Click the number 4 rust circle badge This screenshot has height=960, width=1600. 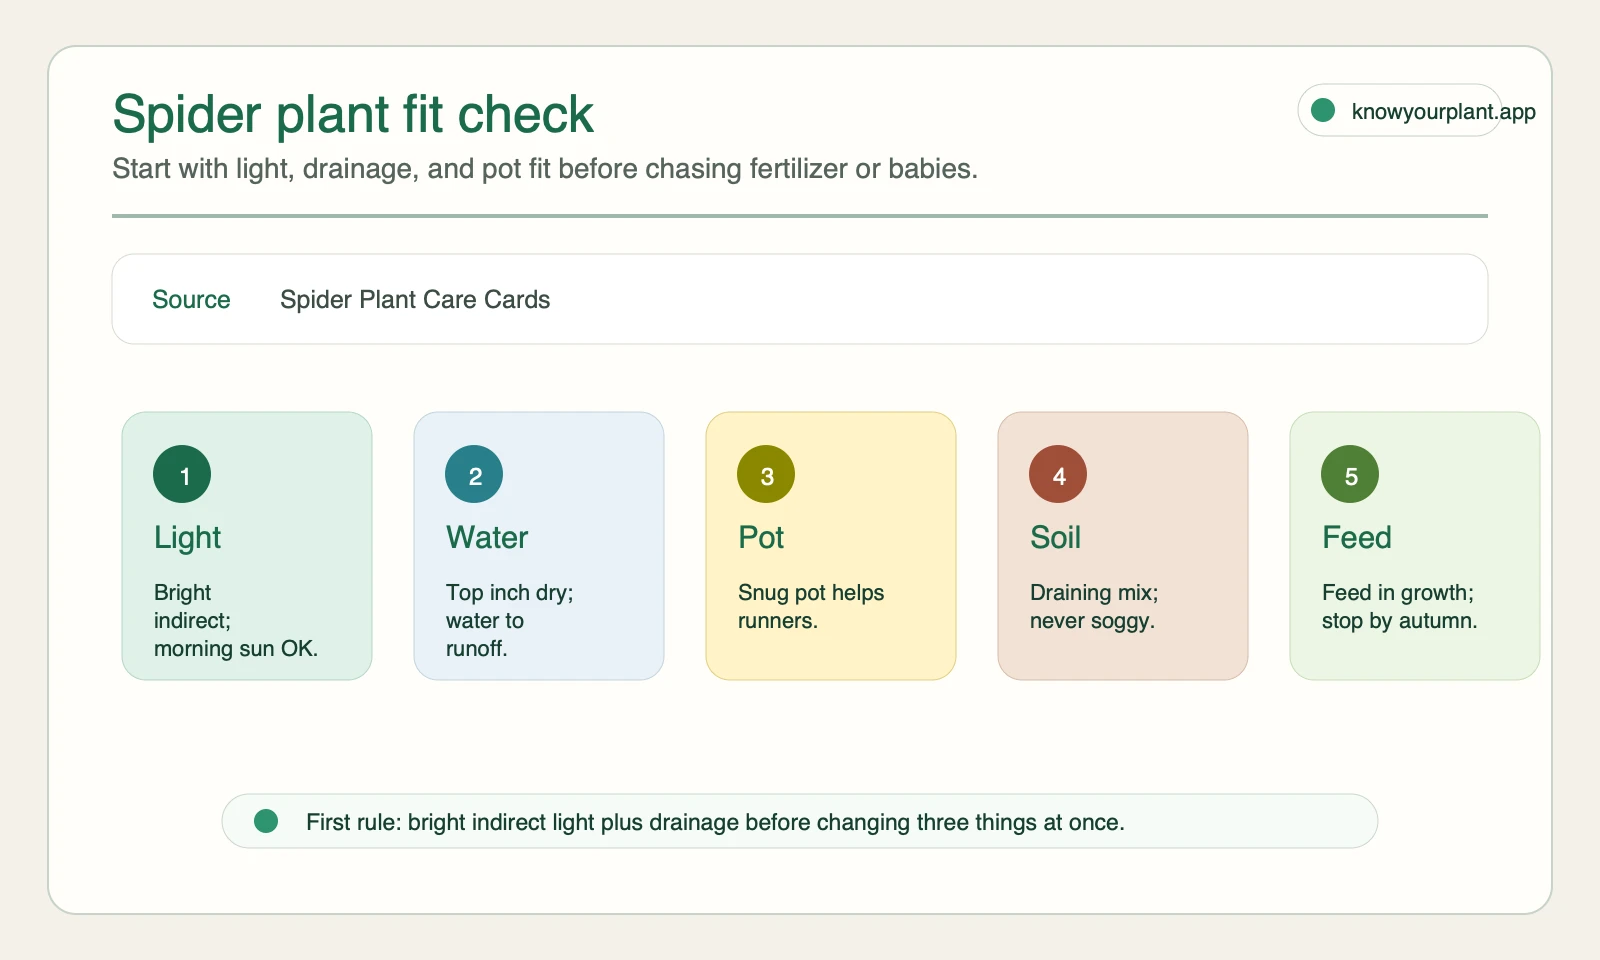(1058, 474)
